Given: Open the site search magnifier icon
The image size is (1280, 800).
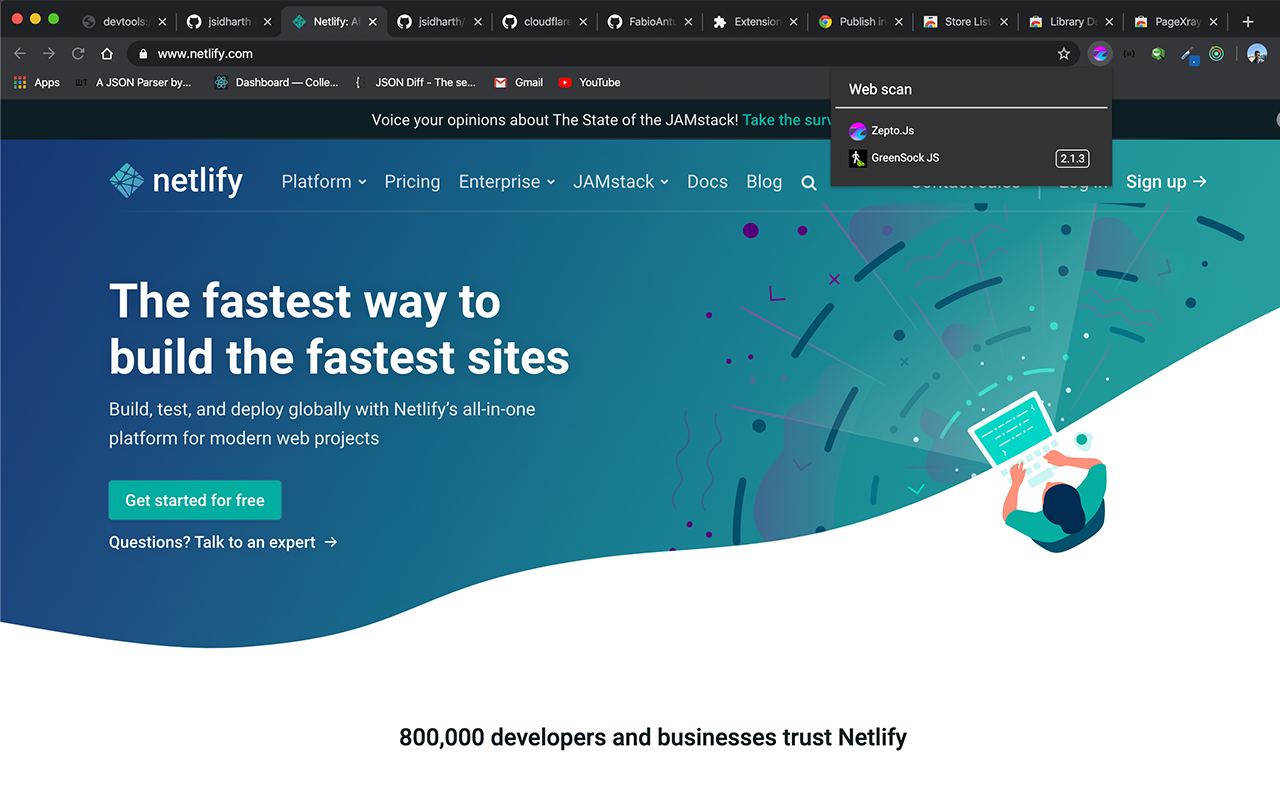Looking at the screenshot, I should point(809,183).
